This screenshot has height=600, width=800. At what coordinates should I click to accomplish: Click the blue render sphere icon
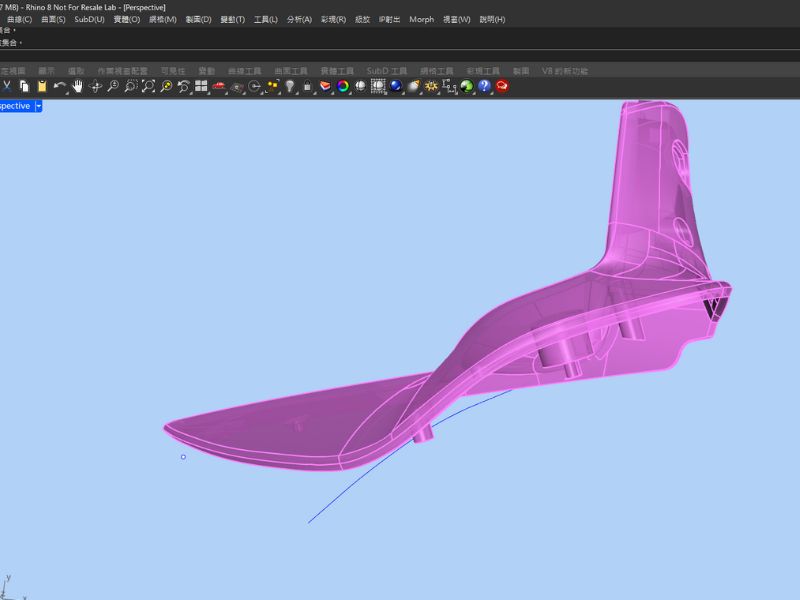(x=396, y=87)
